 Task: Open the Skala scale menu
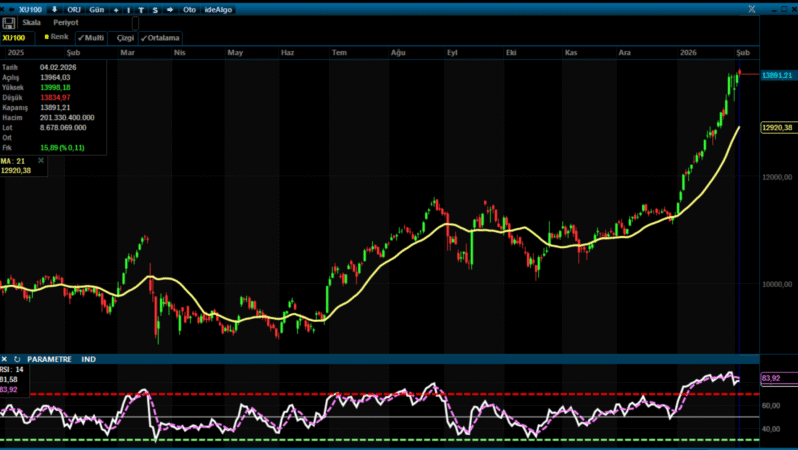pyautogui.click(x=32, y=22)
